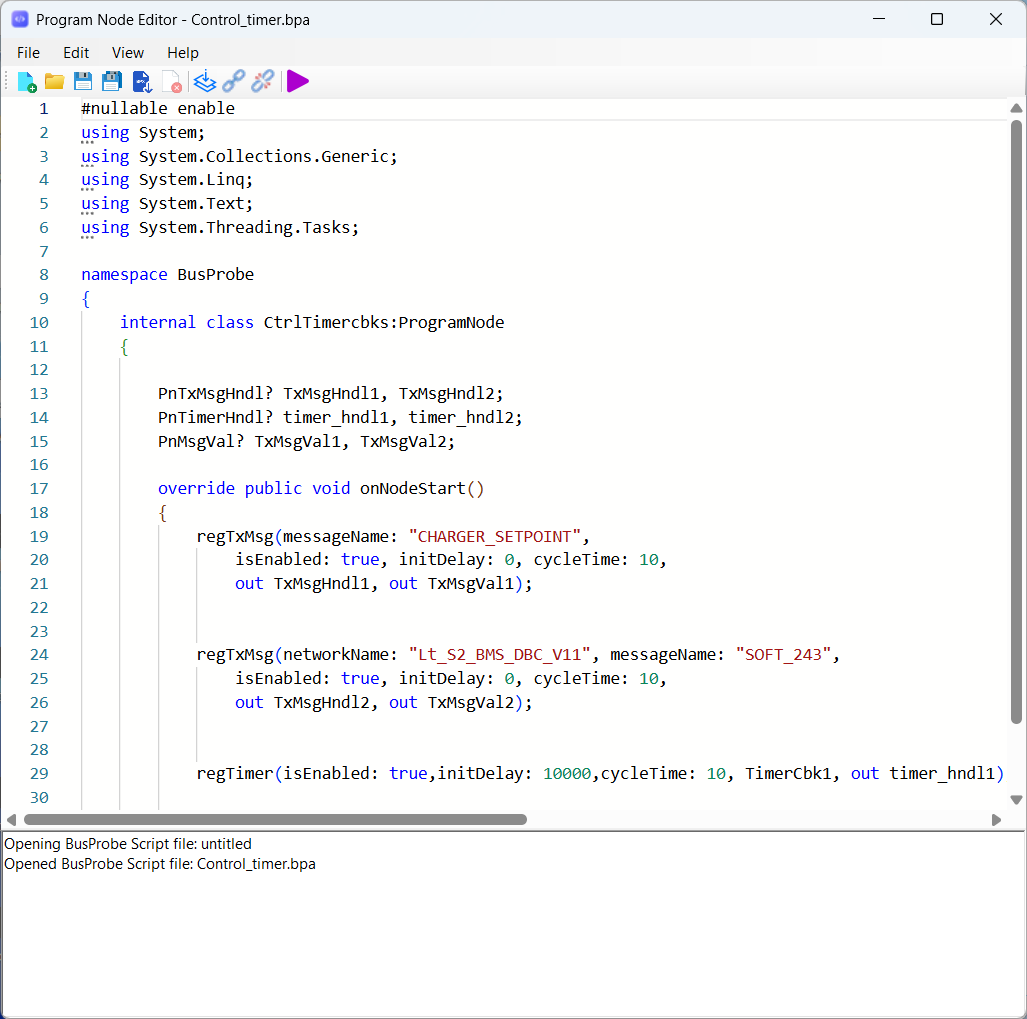This screenshot has height=1019, width=1027.
Task: Click the New File toolbar icon
Action: pyautogui.click(x=27, y=82)
